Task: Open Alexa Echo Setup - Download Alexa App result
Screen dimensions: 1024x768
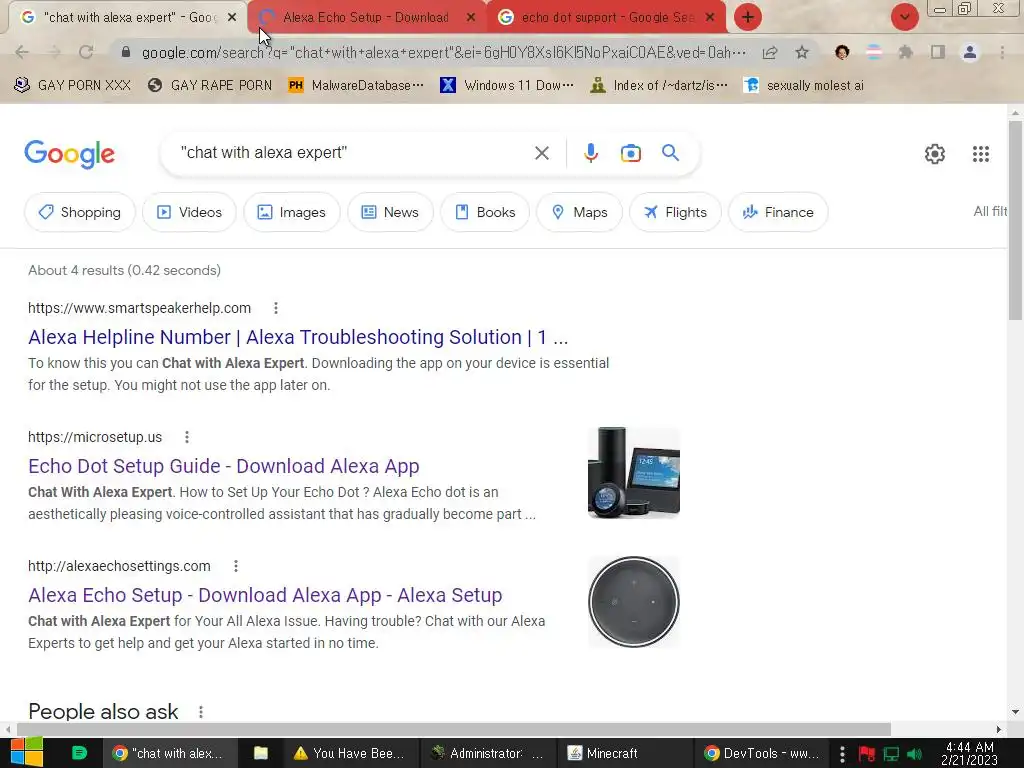Action: 265,596
